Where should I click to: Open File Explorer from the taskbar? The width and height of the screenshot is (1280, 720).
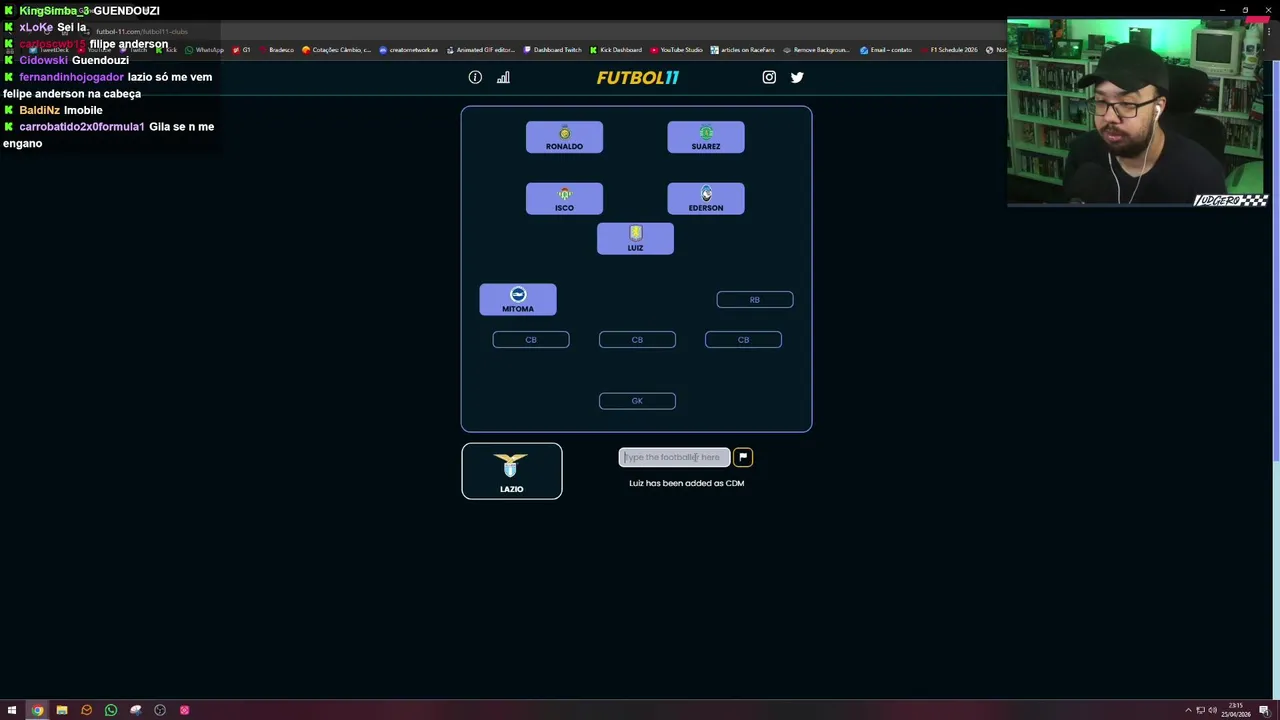(x=62, y=710)
